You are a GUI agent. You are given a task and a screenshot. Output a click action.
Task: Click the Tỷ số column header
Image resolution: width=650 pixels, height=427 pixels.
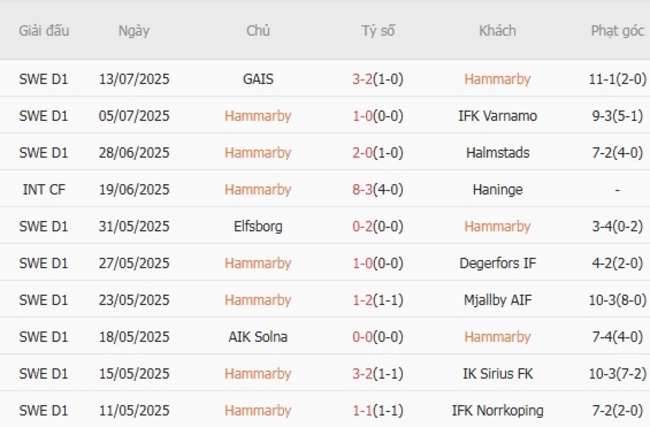click(378, 31)
